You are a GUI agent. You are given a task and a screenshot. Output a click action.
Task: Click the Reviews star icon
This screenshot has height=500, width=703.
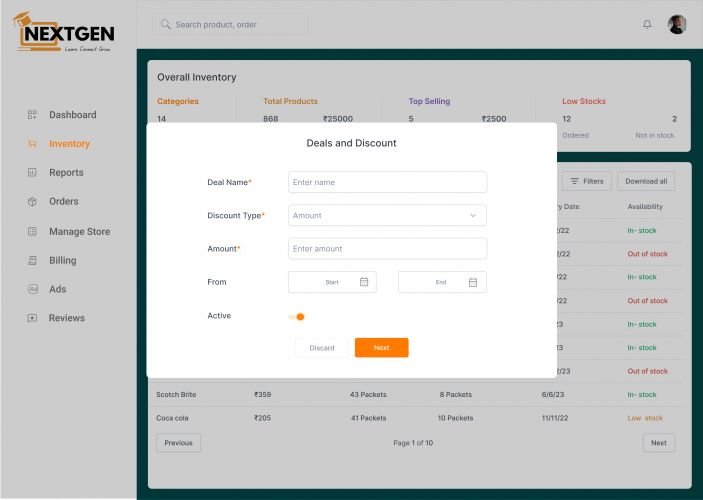tap(32, 318)
